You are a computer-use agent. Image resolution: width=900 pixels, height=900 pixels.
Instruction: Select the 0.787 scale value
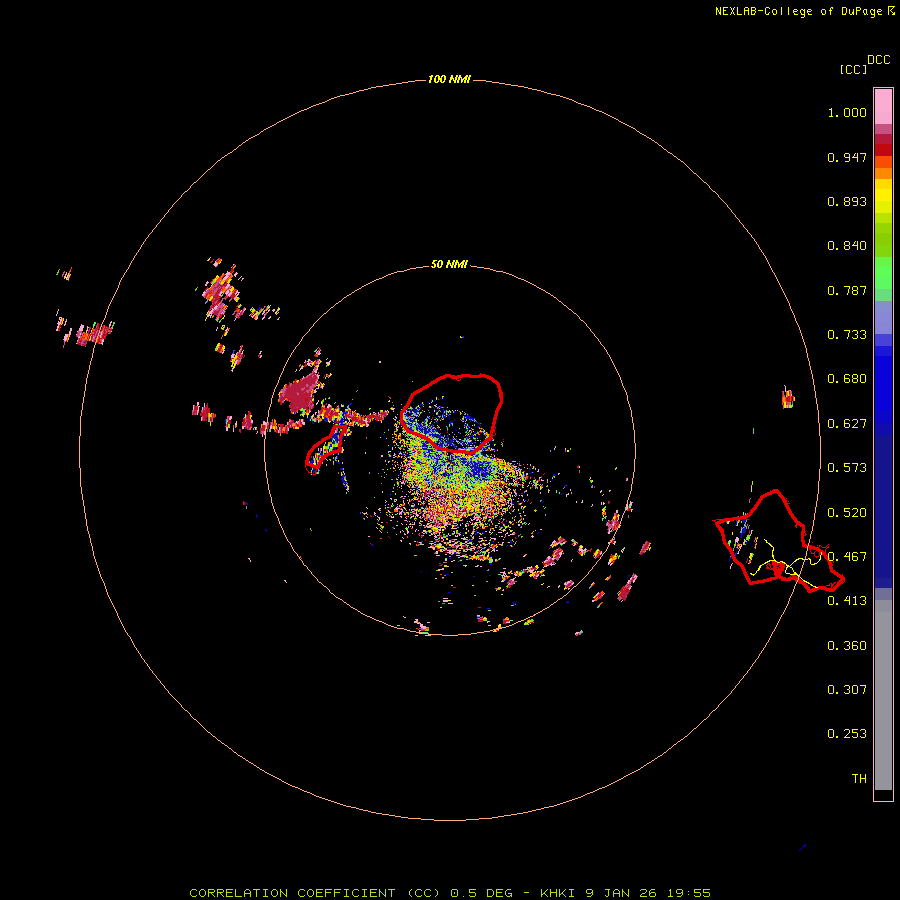(x=847, y=290)
